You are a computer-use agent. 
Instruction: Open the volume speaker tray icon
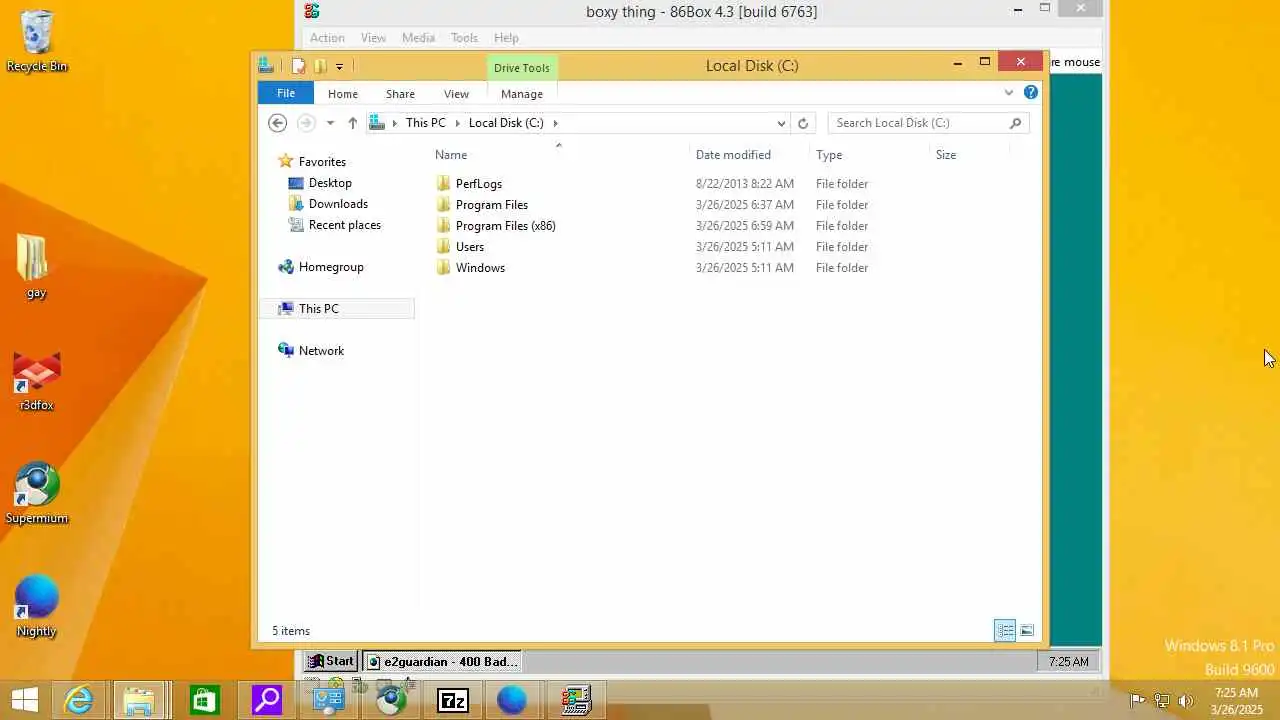[1186, 700]
